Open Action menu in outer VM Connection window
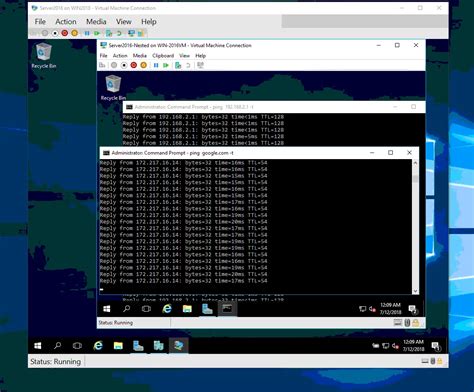The height and width of the screenshot is (392, 474). pos(66,22)
